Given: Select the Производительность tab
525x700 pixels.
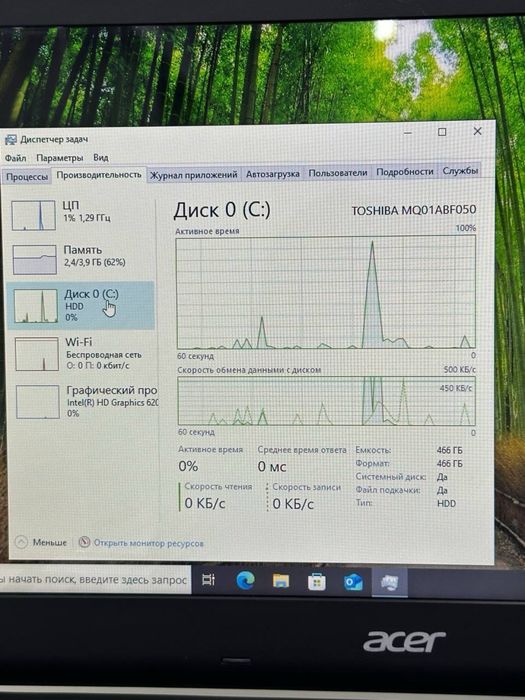Looking at the screenshot, I should point(99,175).
